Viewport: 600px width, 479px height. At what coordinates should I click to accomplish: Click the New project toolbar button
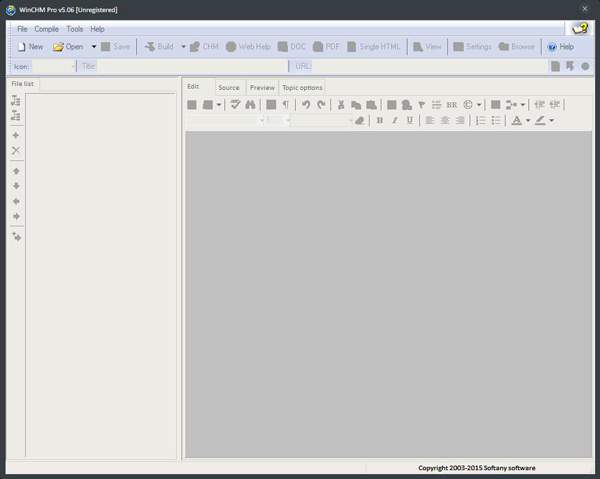[31, 47]
